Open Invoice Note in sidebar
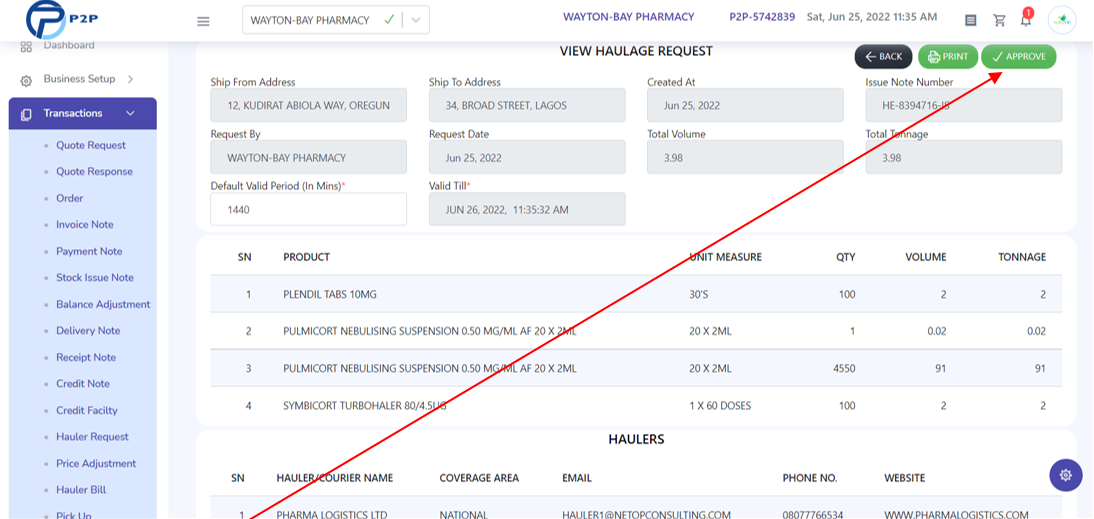The width and height of the screenshot is (1094, 519). [85, 225]
